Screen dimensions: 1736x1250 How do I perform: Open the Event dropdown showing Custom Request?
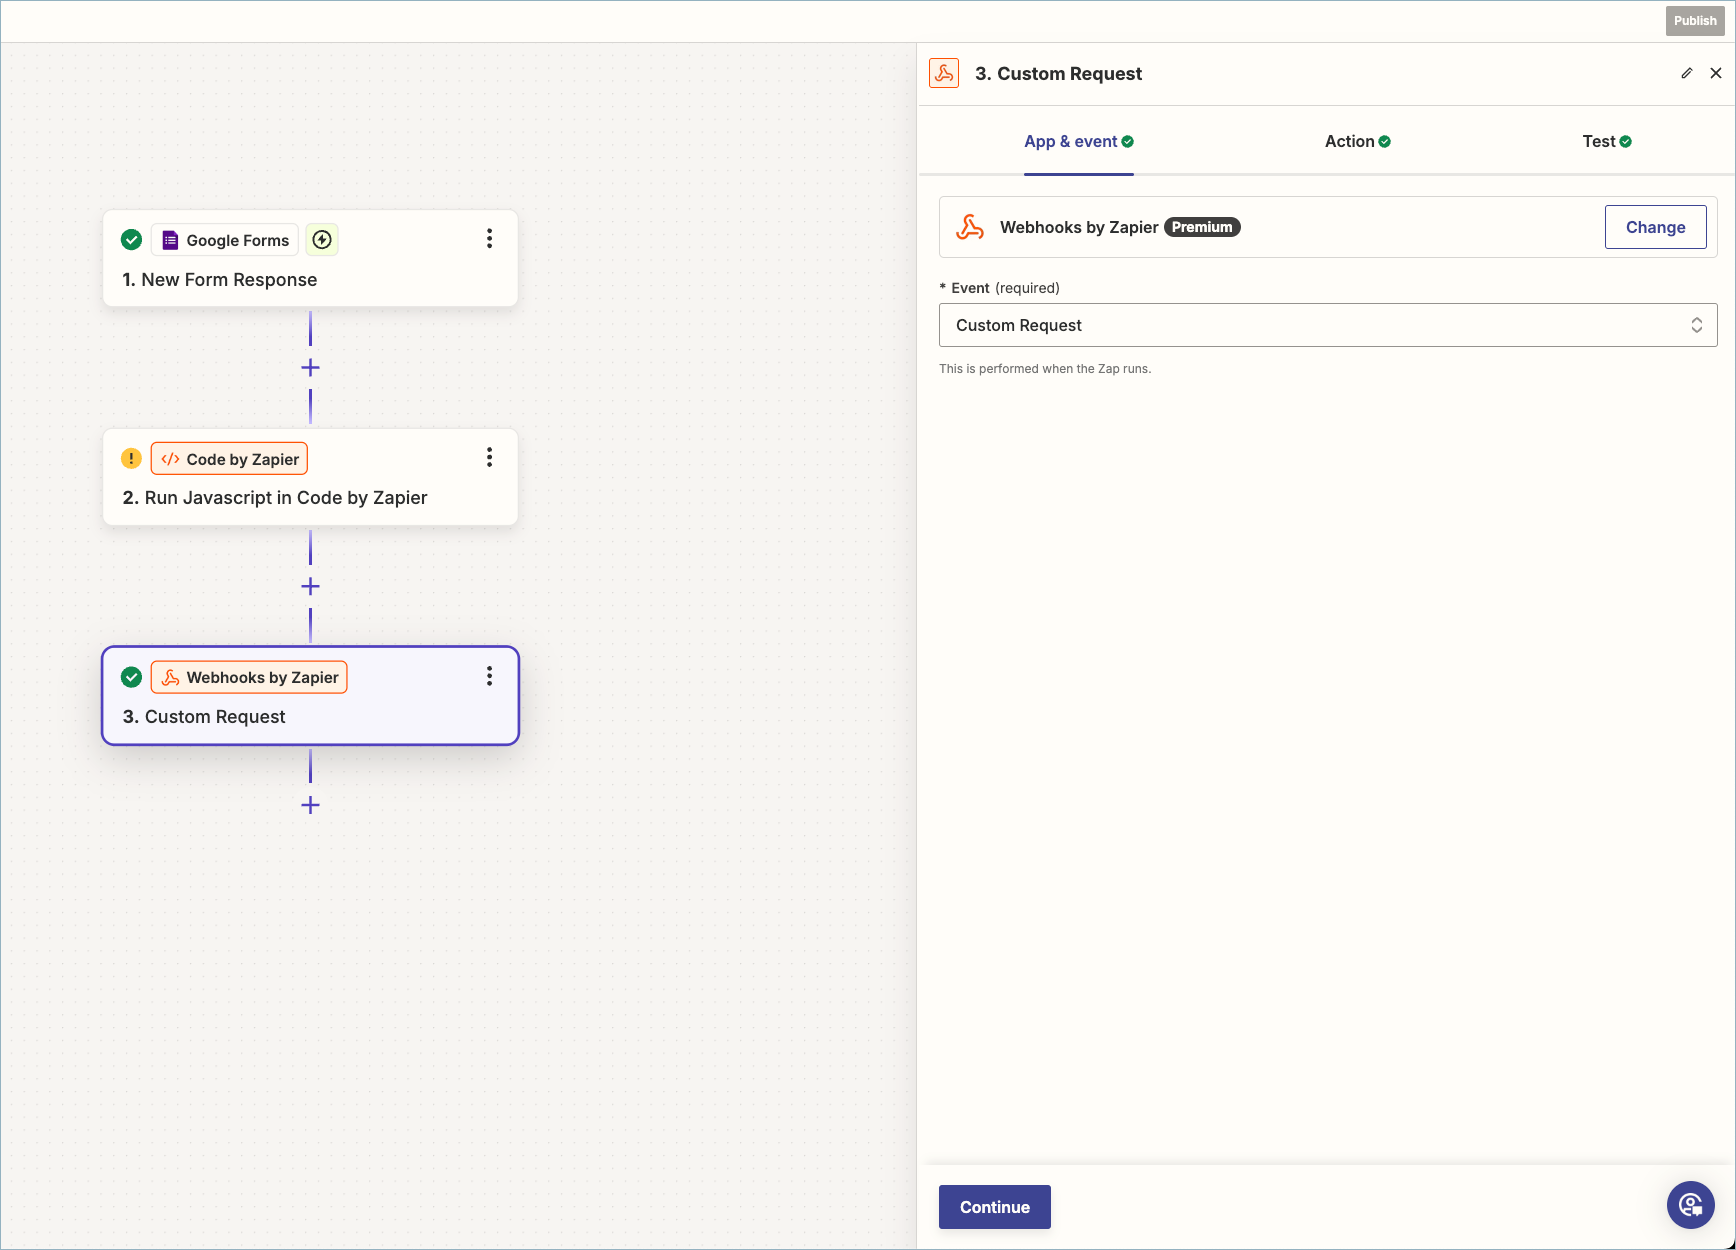click(x=1328, y=325)
